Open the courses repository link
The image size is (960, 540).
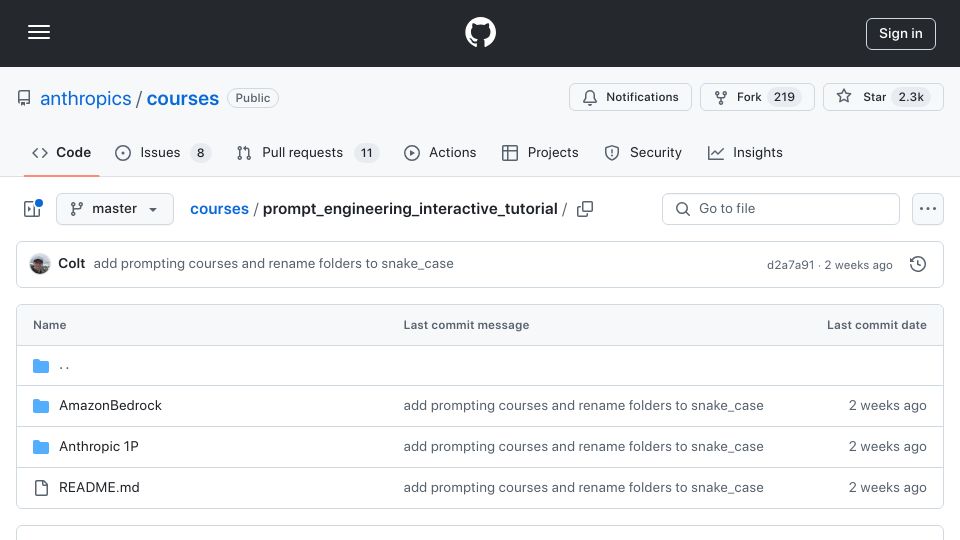tap(182, 98)
